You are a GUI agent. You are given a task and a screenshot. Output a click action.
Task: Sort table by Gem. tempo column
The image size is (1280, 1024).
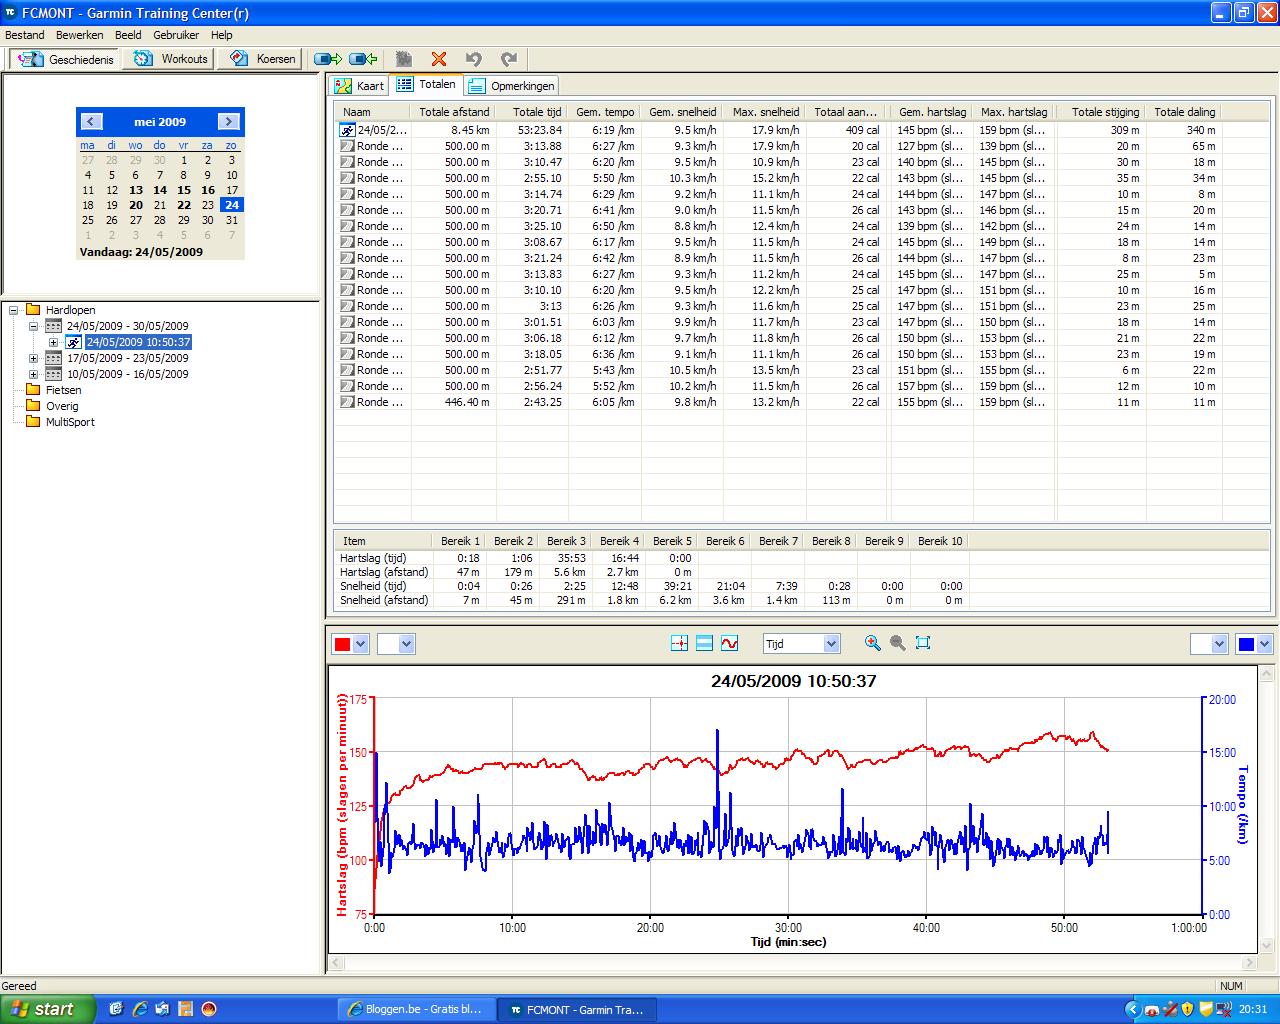(x=605, y=112)
